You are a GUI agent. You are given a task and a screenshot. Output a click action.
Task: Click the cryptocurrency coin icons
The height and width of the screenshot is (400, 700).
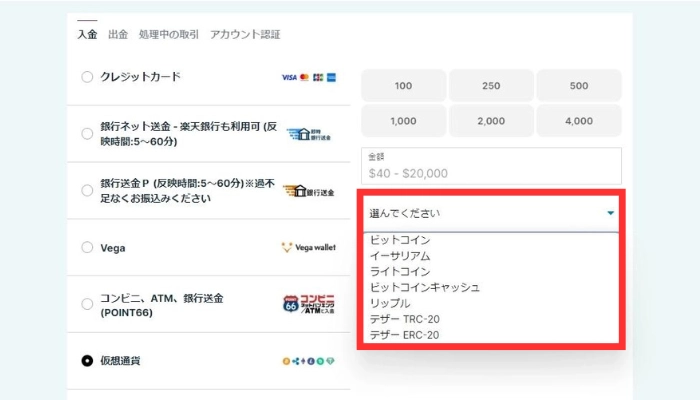click(309, 361)
